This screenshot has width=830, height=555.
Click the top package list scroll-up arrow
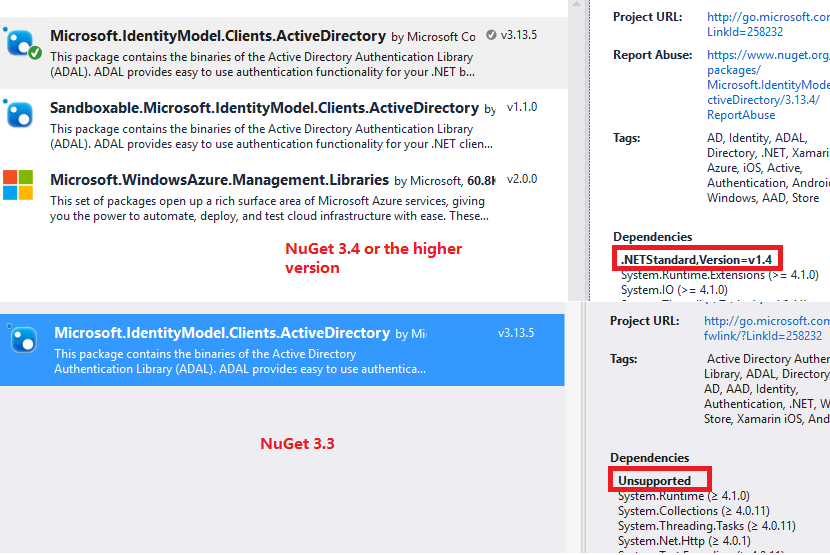coord(576,4)
